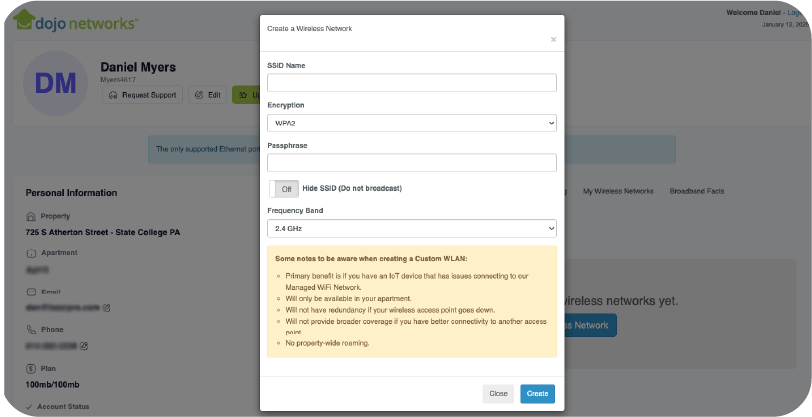
Task: Click the SSID Name input field
Action: coord(411,83)
